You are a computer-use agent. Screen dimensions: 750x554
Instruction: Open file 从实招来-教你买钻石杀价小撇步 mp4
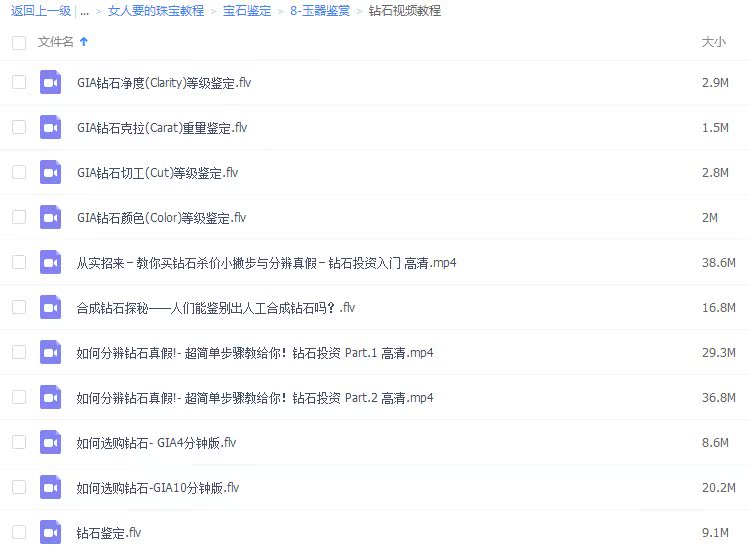(x=266, y=263)
